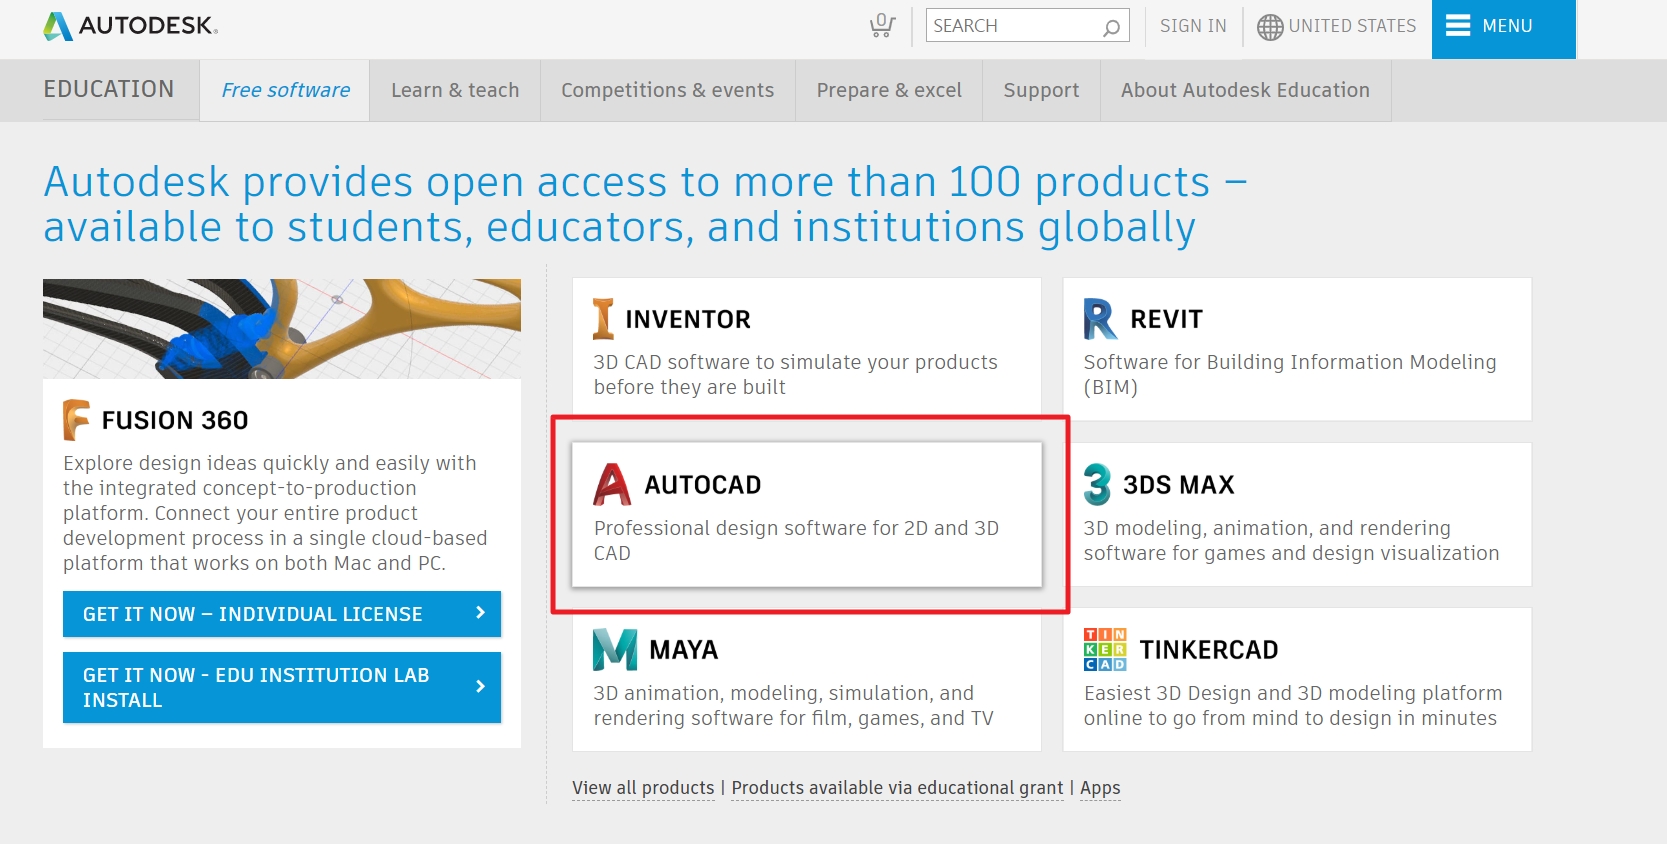Open the blue MENU button
The height and width of the screenshot is (844, 1667).
click(1503, 29)
